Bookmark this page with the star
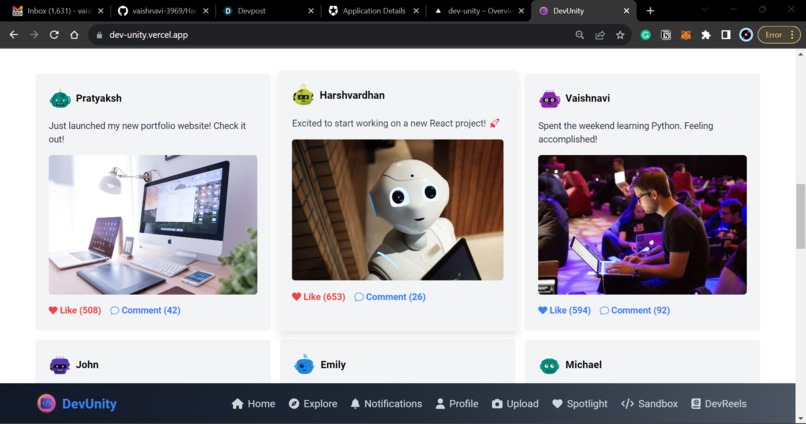 click(x=620, y=35)
